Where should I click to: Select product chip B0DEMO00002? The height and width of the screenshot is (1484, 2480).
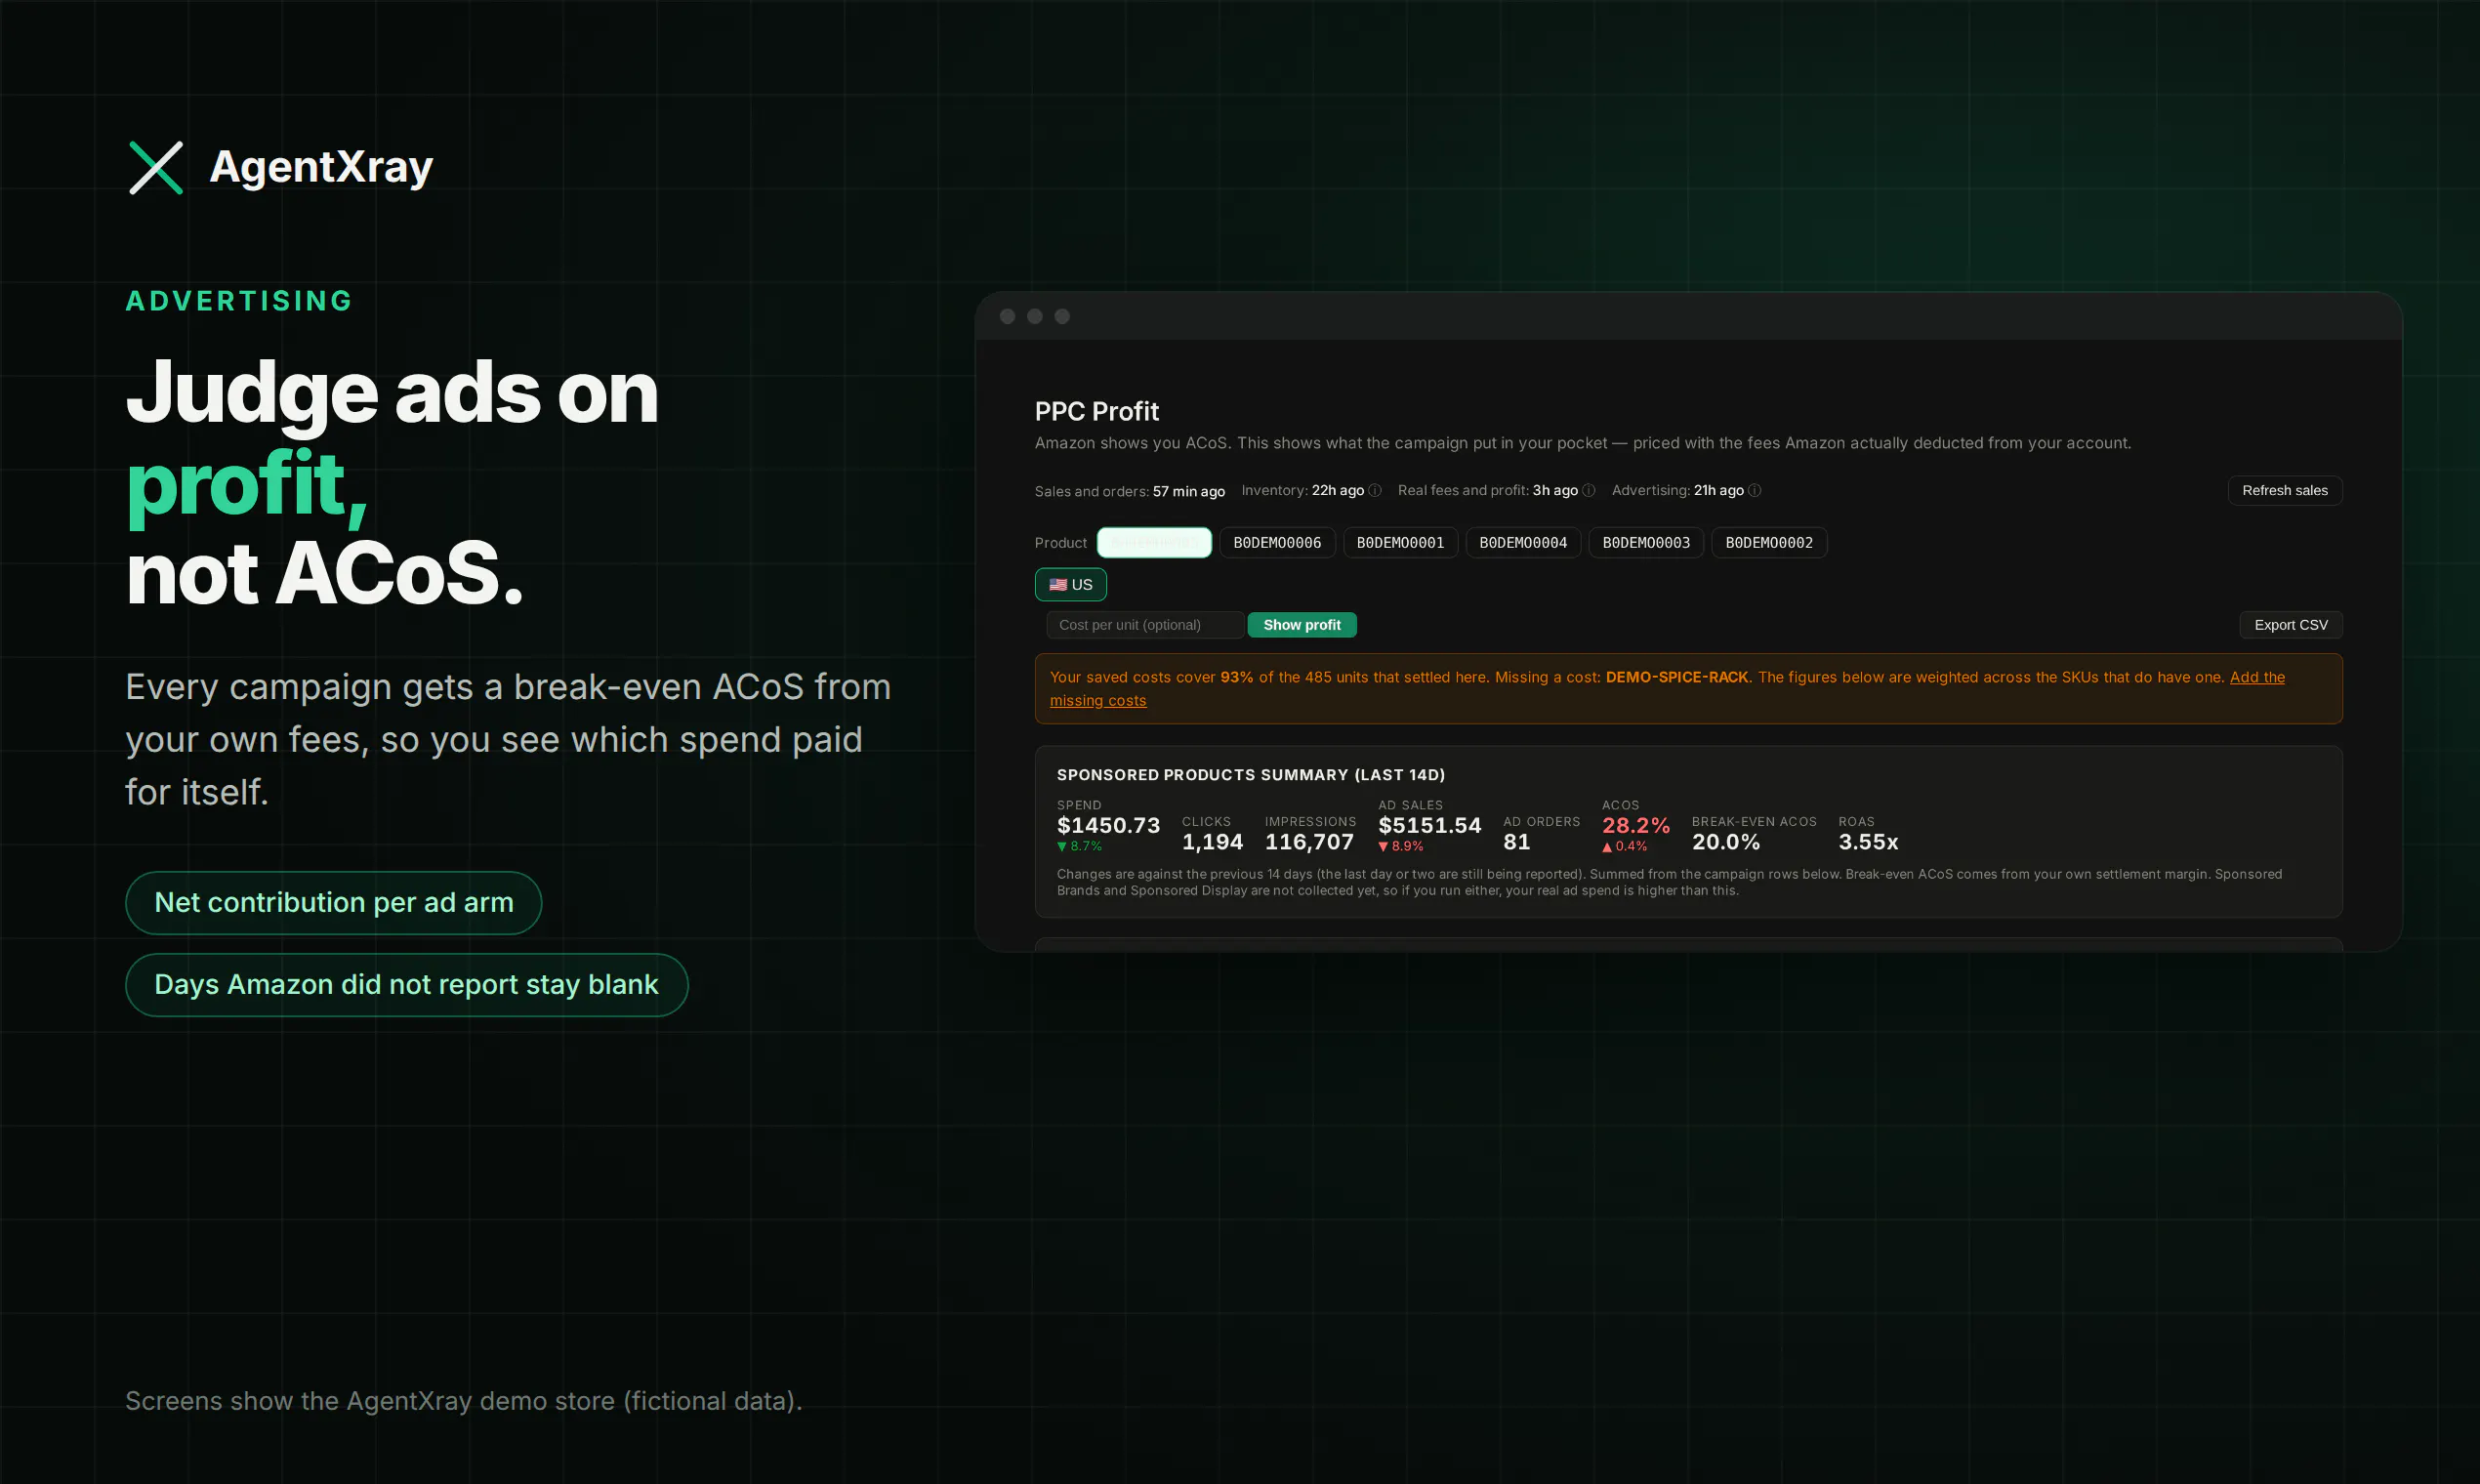pos(1769,543)
